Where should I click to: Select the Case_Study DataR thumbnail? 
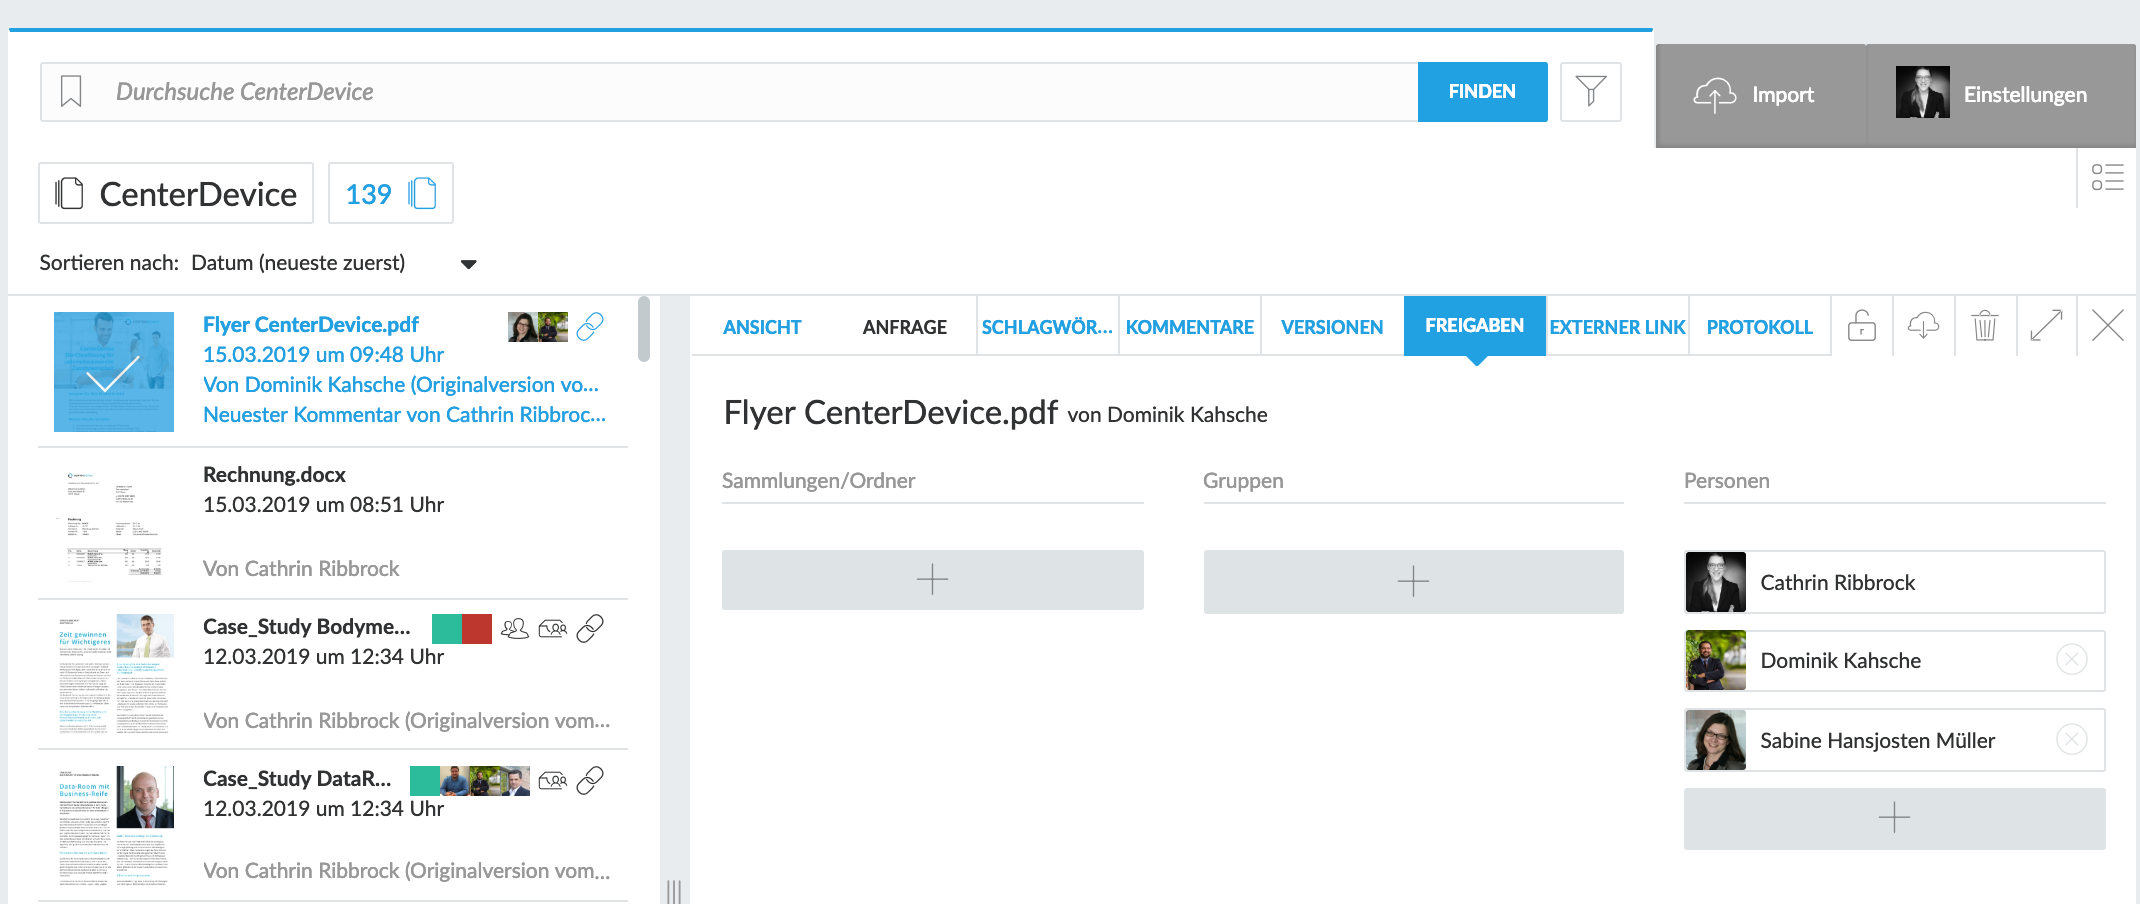114,826
